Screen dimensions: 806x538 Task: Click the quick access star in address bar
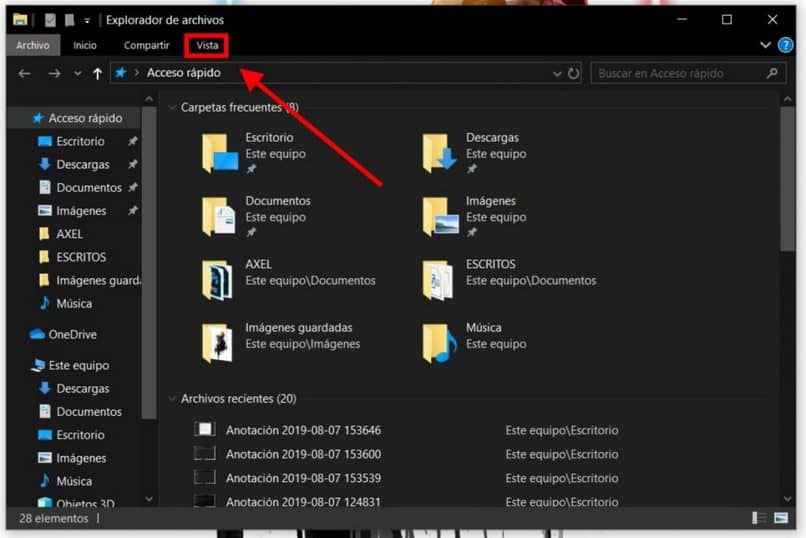pyautogui.click(x=120, y=72)
